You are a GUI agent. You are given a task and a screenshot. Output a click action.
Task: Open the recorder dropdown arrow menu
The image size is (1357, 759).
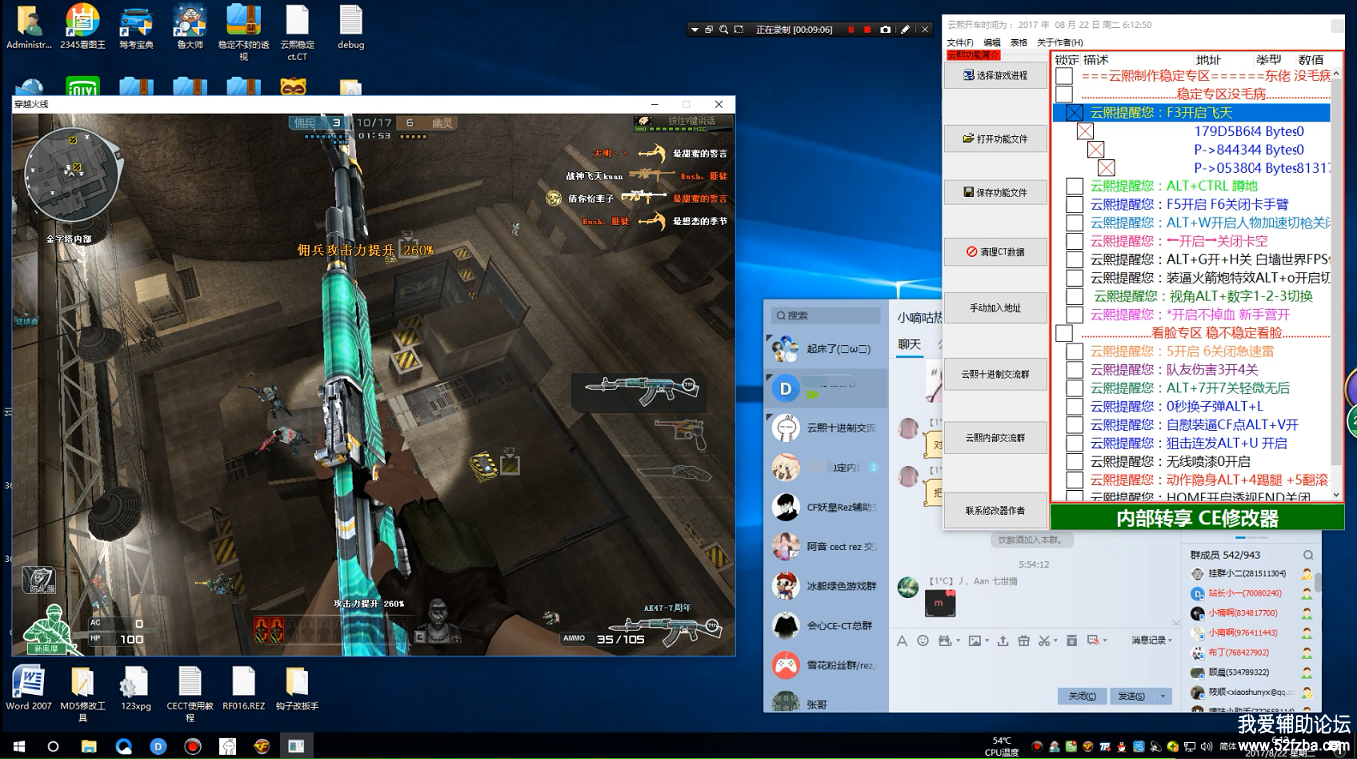tap(694, 30)
